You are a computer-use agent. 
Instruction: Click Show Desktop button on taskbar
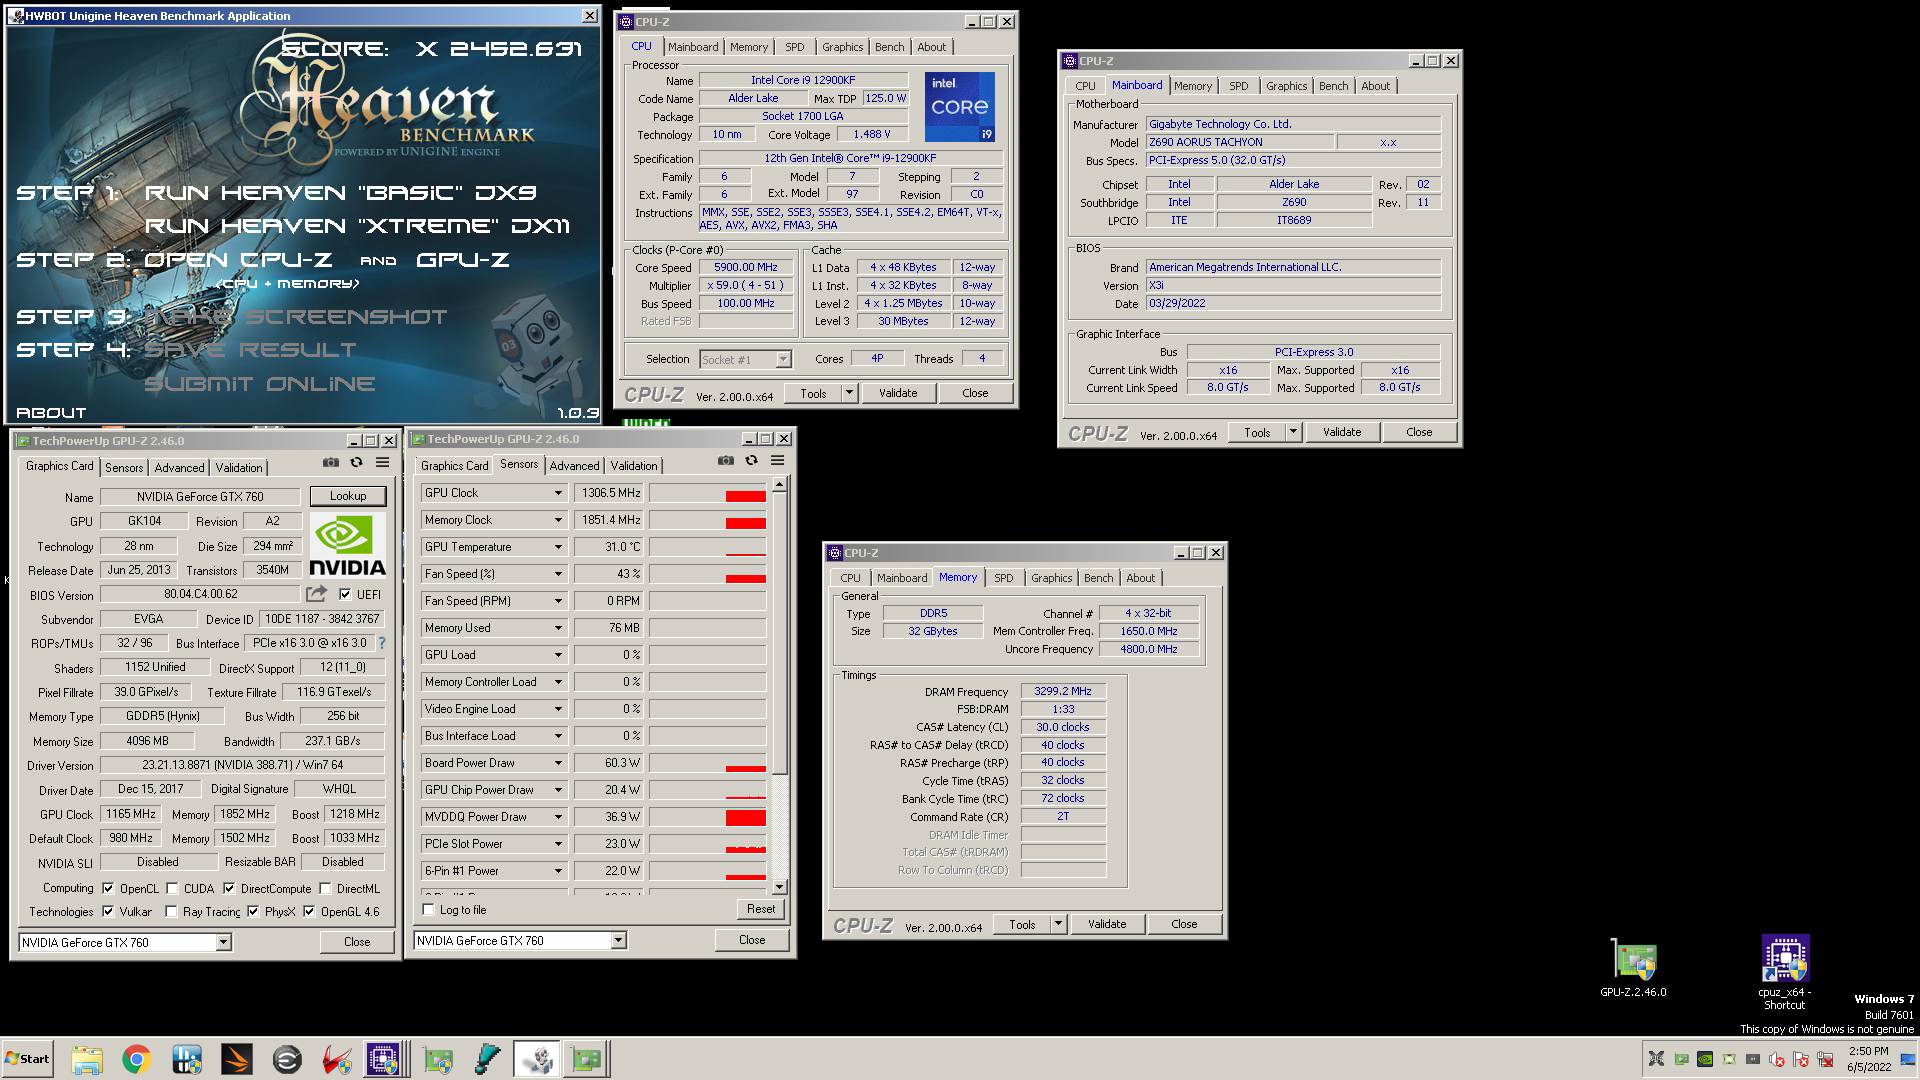(x=1908, y=1059)
